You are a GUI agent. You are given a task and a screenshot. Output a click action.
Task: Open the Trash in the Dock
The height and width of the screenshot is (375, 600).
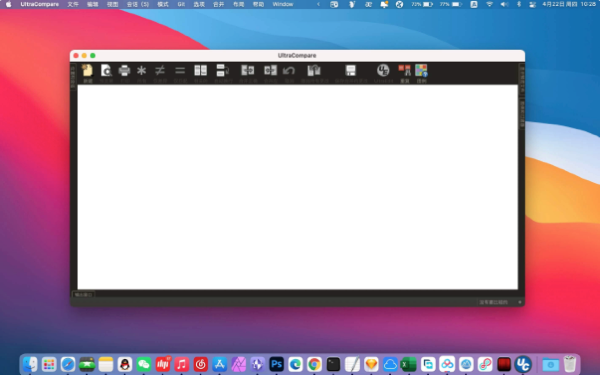[x=570, y=364]
